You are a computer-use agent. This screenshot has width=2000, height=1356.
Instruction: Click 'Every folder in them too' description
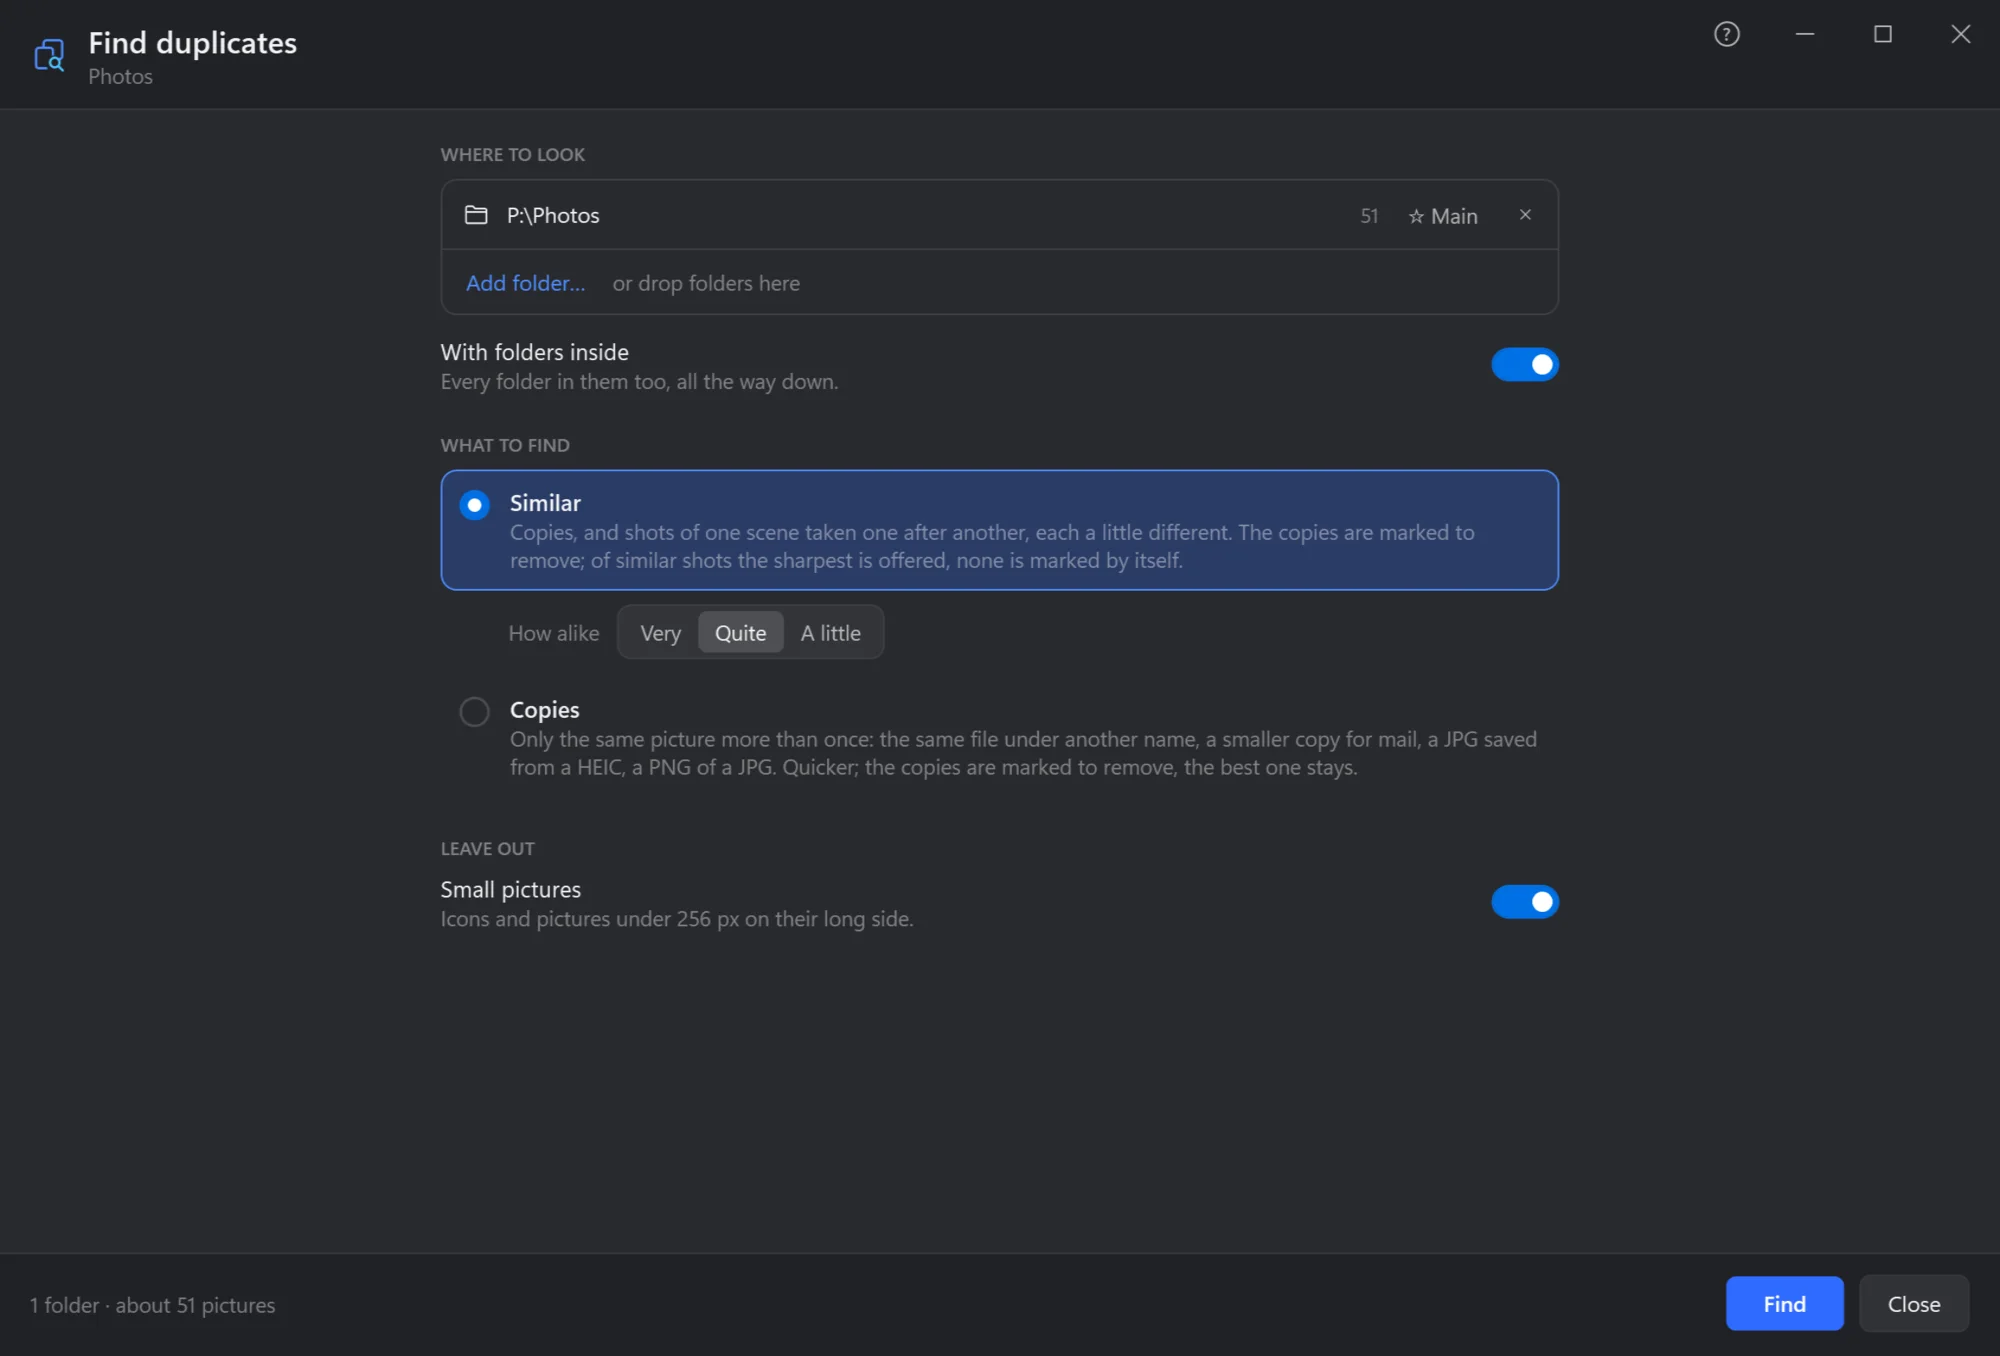(639, 382)
